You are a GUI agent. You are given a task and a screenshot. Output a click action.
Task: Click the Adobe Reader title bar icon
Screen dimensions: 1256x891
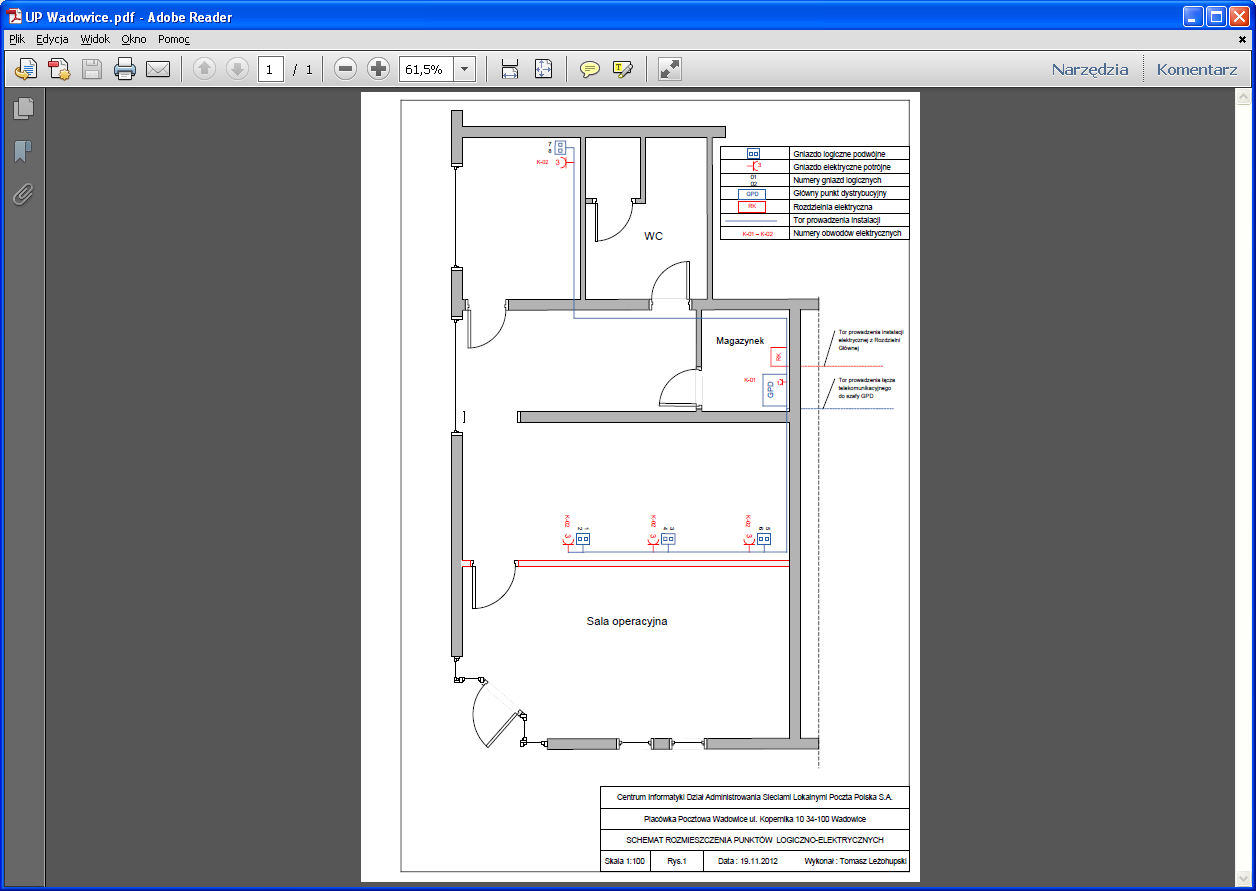click(15, 16)
